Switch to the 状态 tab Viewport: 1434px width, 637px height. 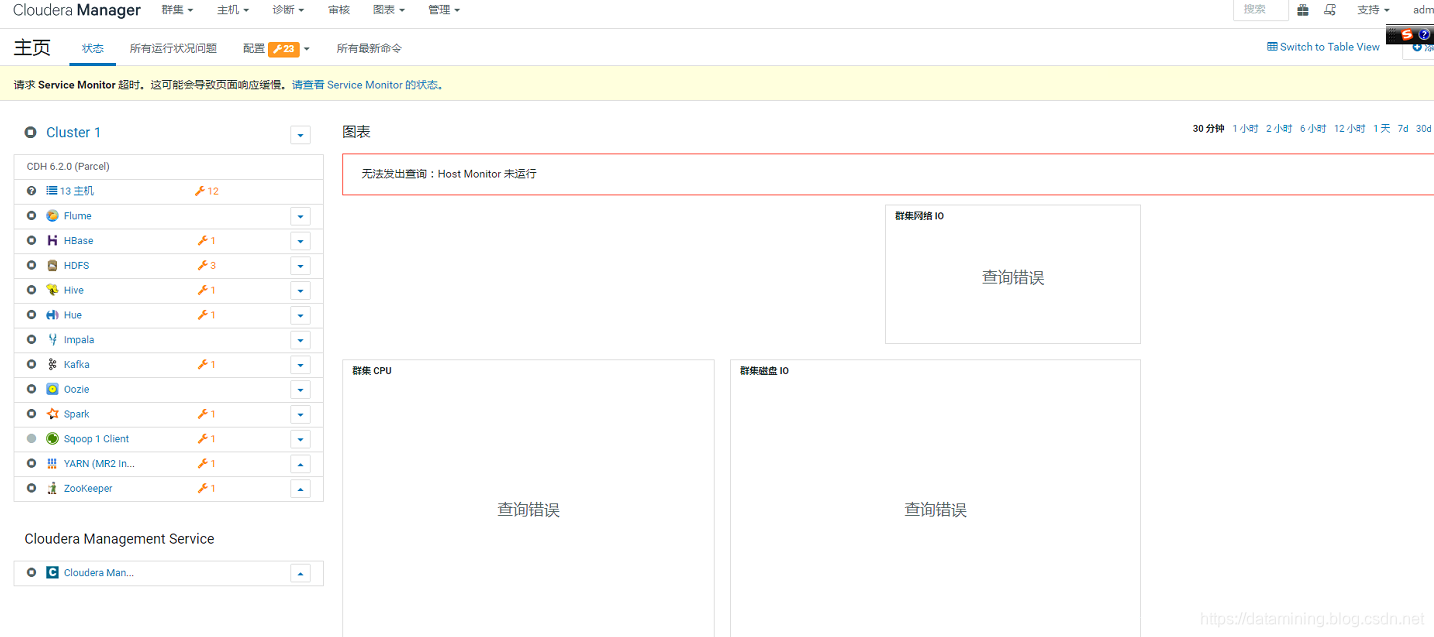click(93, 48)
